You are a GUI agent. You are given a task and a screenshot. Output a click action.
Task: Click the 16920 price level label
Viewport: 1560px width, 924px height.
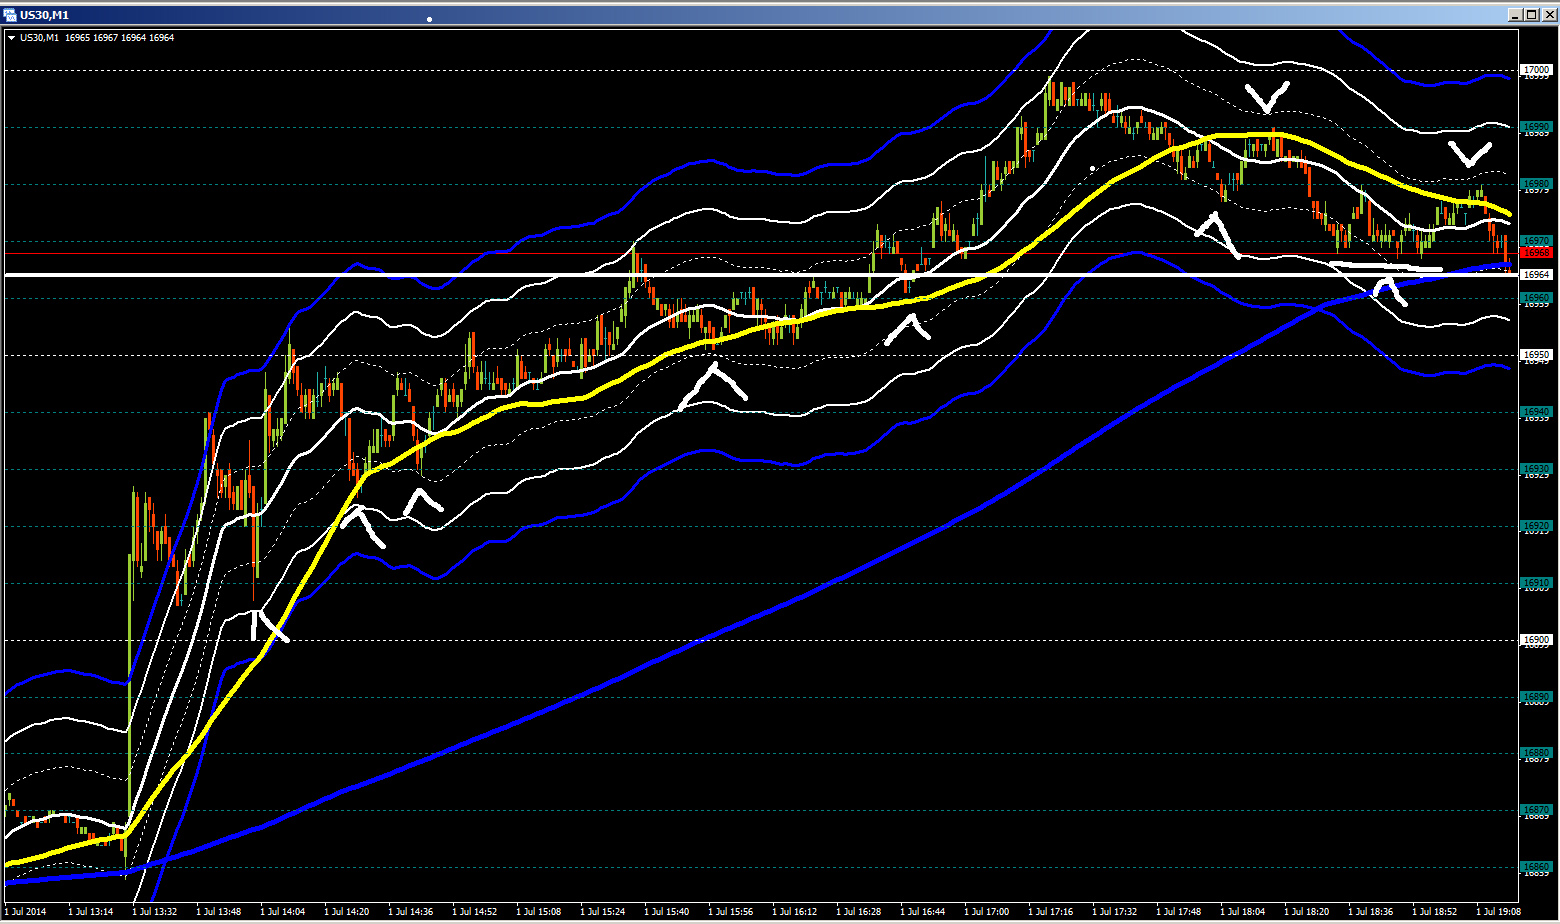(x=1536, y=526)
